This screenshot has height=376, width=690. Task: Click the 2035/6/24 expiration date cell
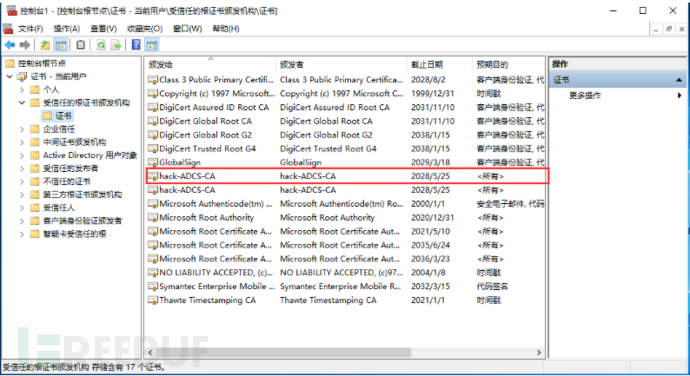tap(430, 245)
